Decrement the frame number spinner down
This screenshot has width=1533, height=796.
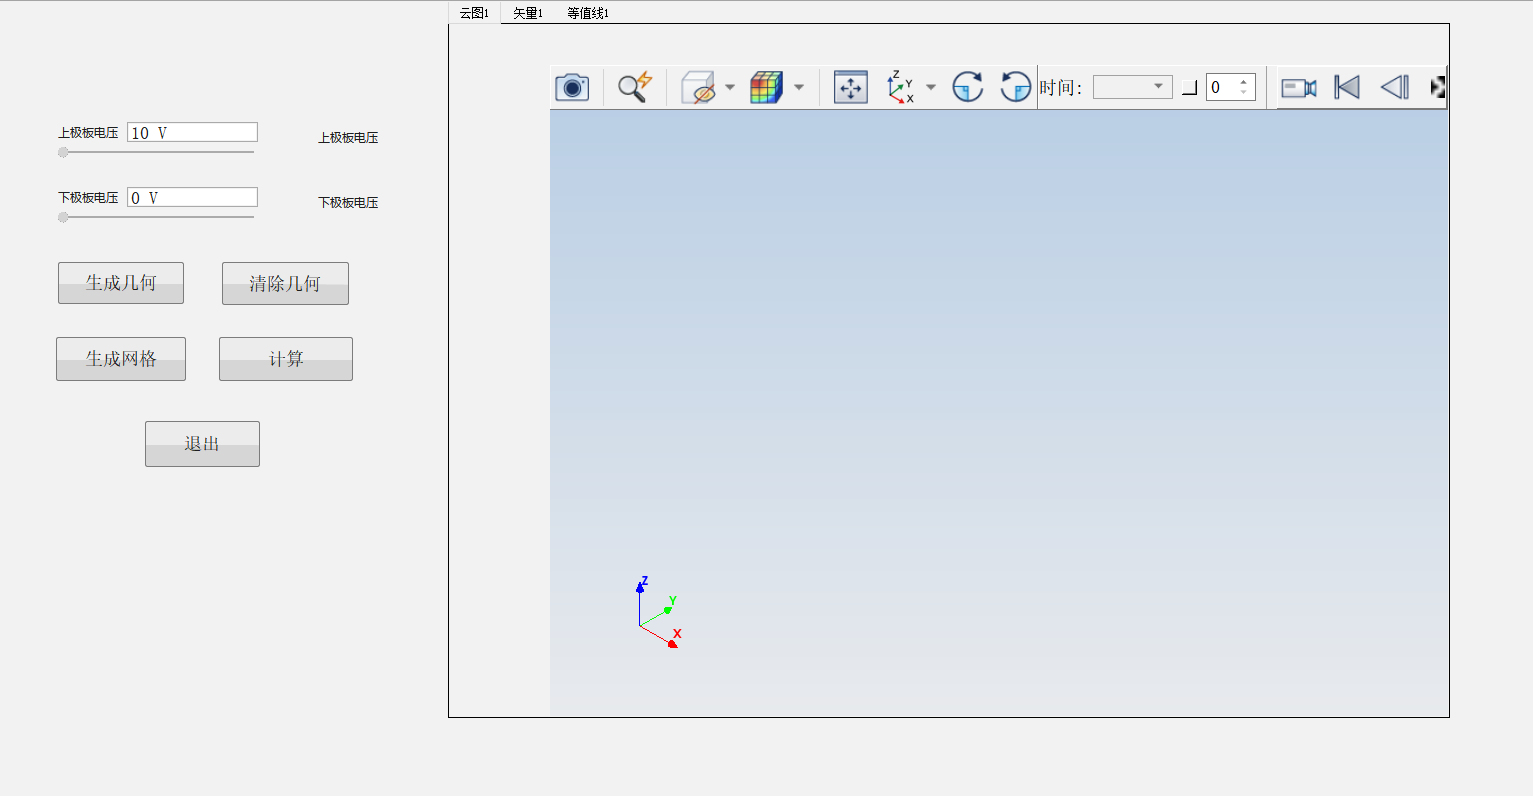(x=1244, y=93)
